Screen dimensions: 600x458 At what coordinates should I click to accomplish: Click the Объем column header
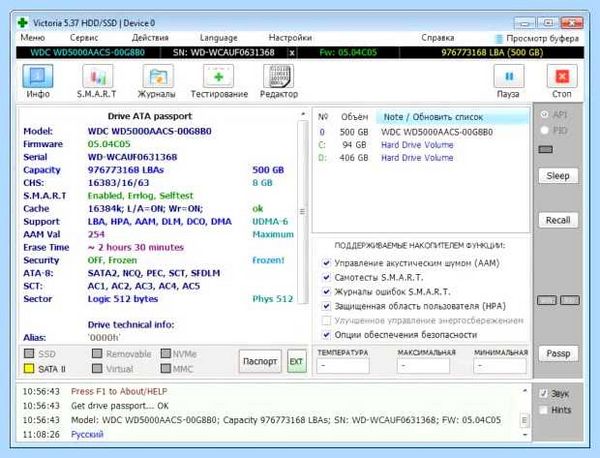355,117
